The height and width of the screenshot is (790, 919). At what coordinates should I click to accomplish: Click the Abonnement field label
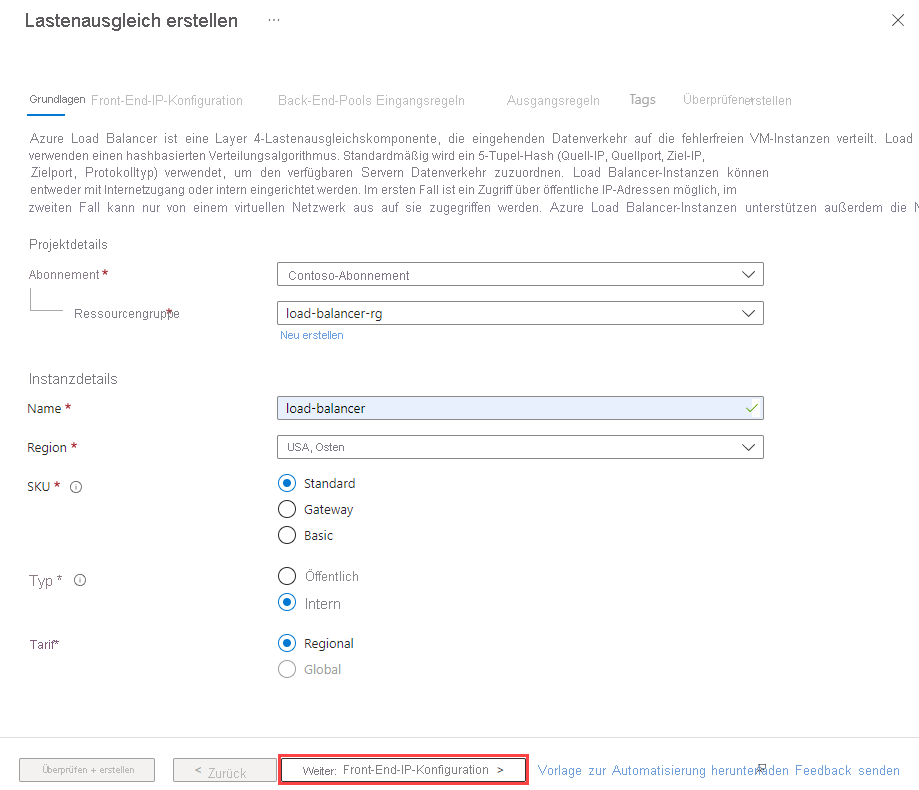click(x=64, y=274)
